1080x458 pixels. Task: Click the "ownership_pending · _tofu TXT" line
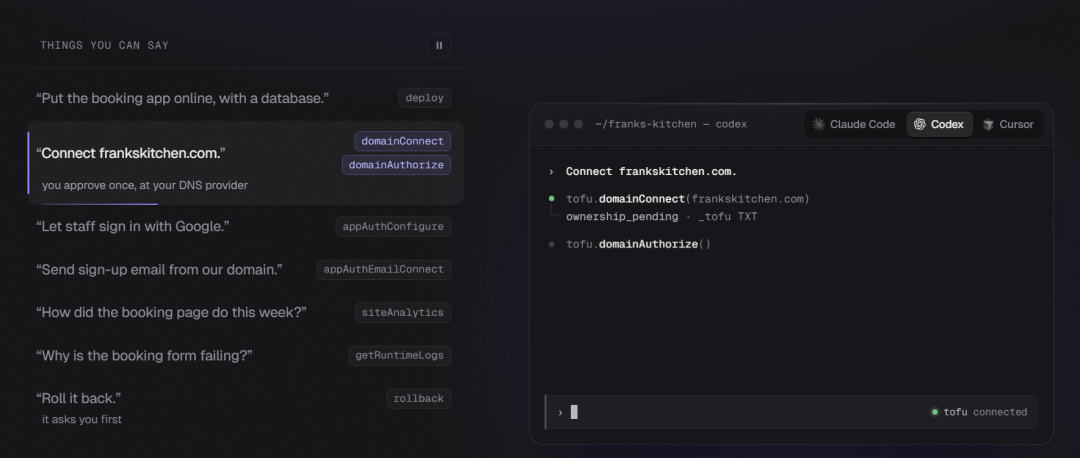point(661,217)
